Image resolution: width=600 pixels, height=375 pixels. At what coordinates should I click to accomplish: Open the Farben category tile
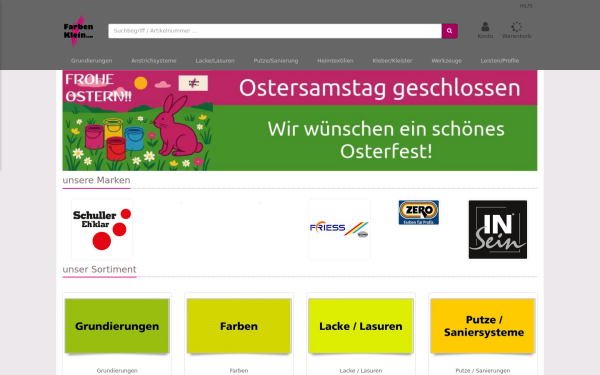(239, 326)
